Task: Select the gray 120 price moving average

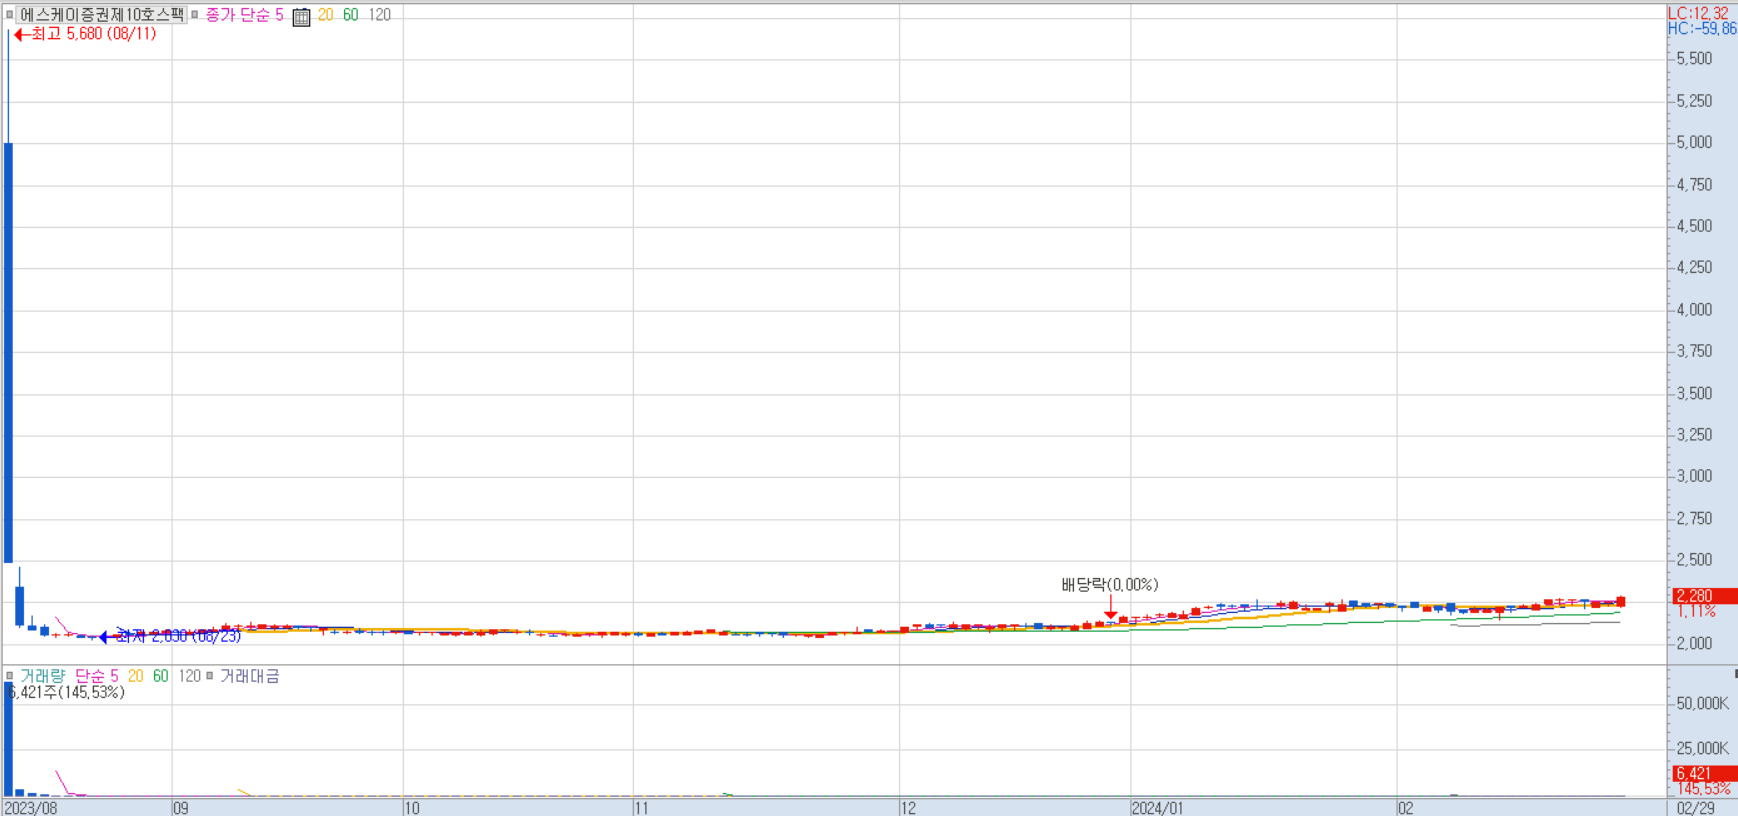Action: [379, 15]
